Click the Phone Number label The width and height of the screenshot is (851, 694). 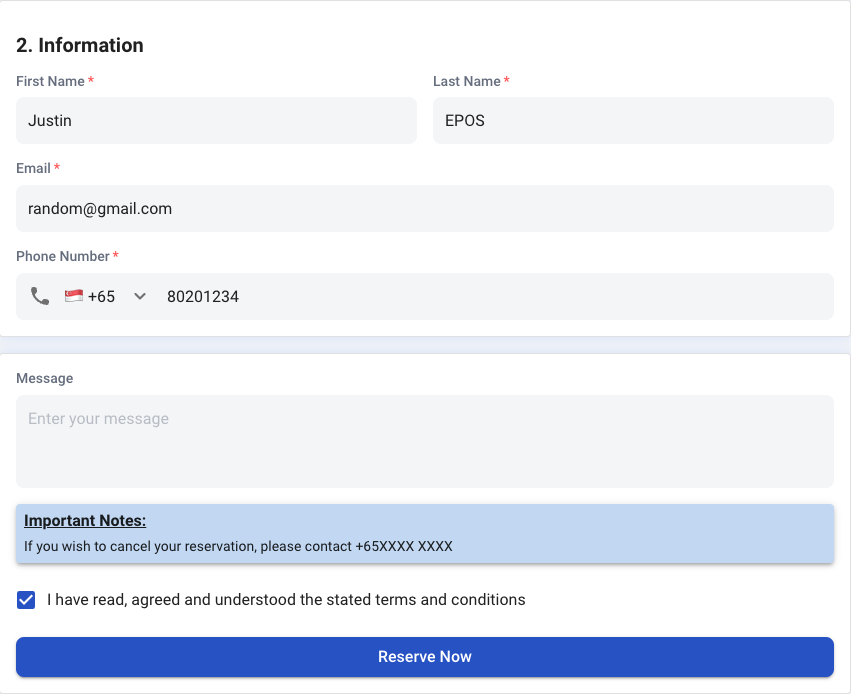tap(63, 256)
